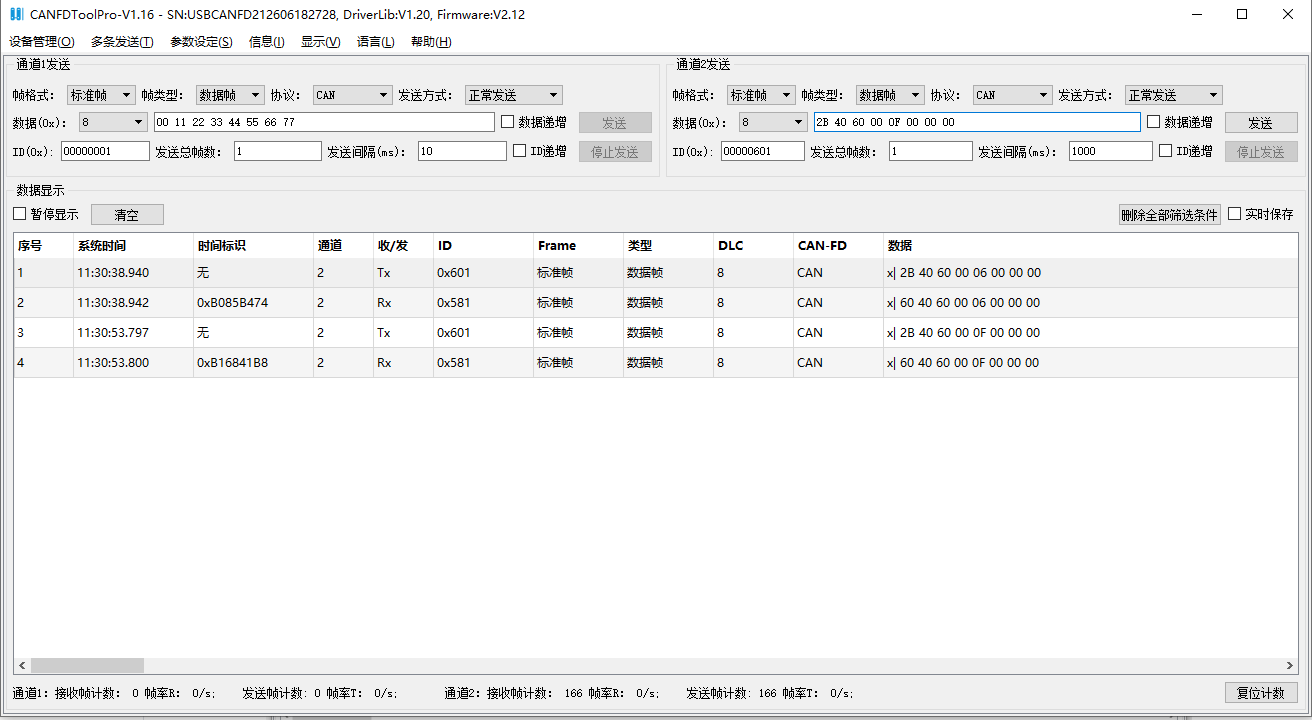
Task: Select timestamp cell 0xB085B474
Action: [x=254, y=302]
